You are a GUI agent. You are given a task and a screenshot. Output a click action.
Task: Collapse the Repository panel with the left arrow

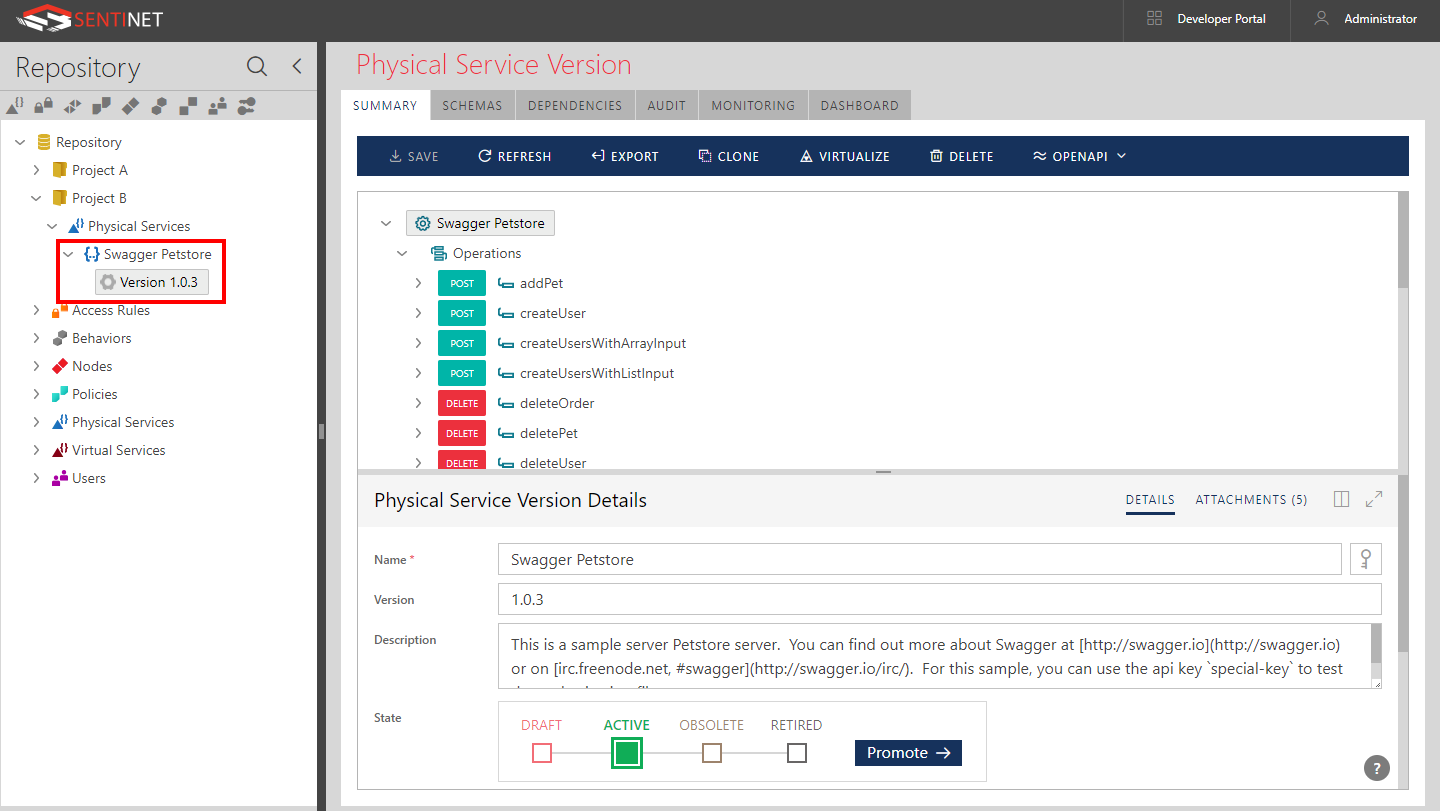(x=297, y=67)
